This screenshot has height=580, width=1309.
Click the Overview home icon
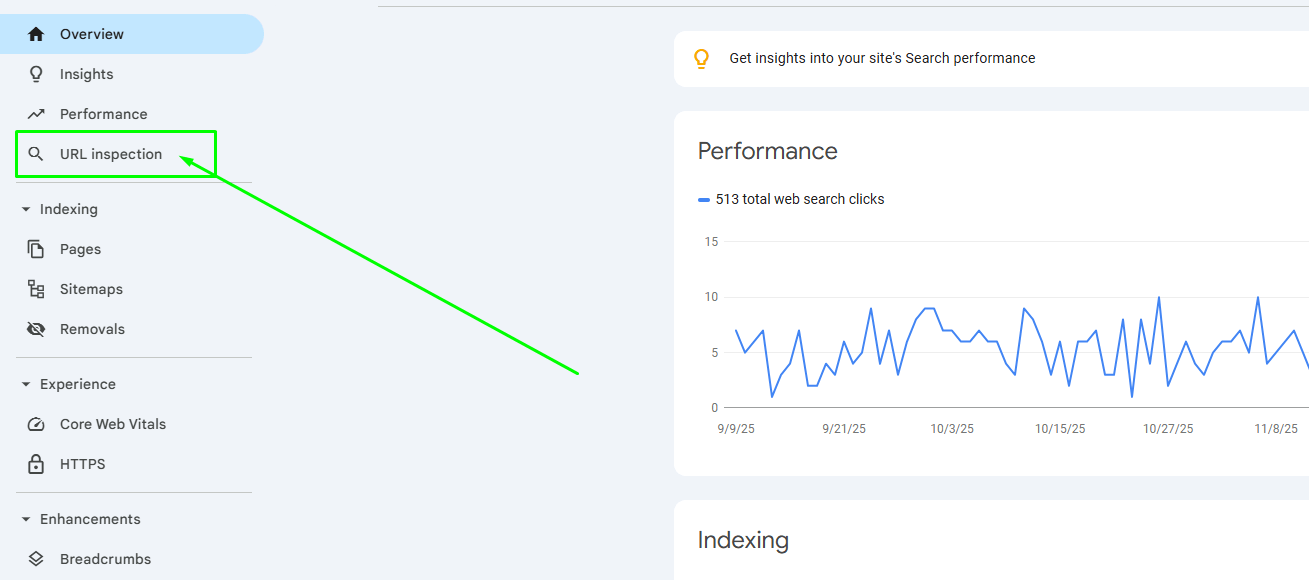[36, 34]
